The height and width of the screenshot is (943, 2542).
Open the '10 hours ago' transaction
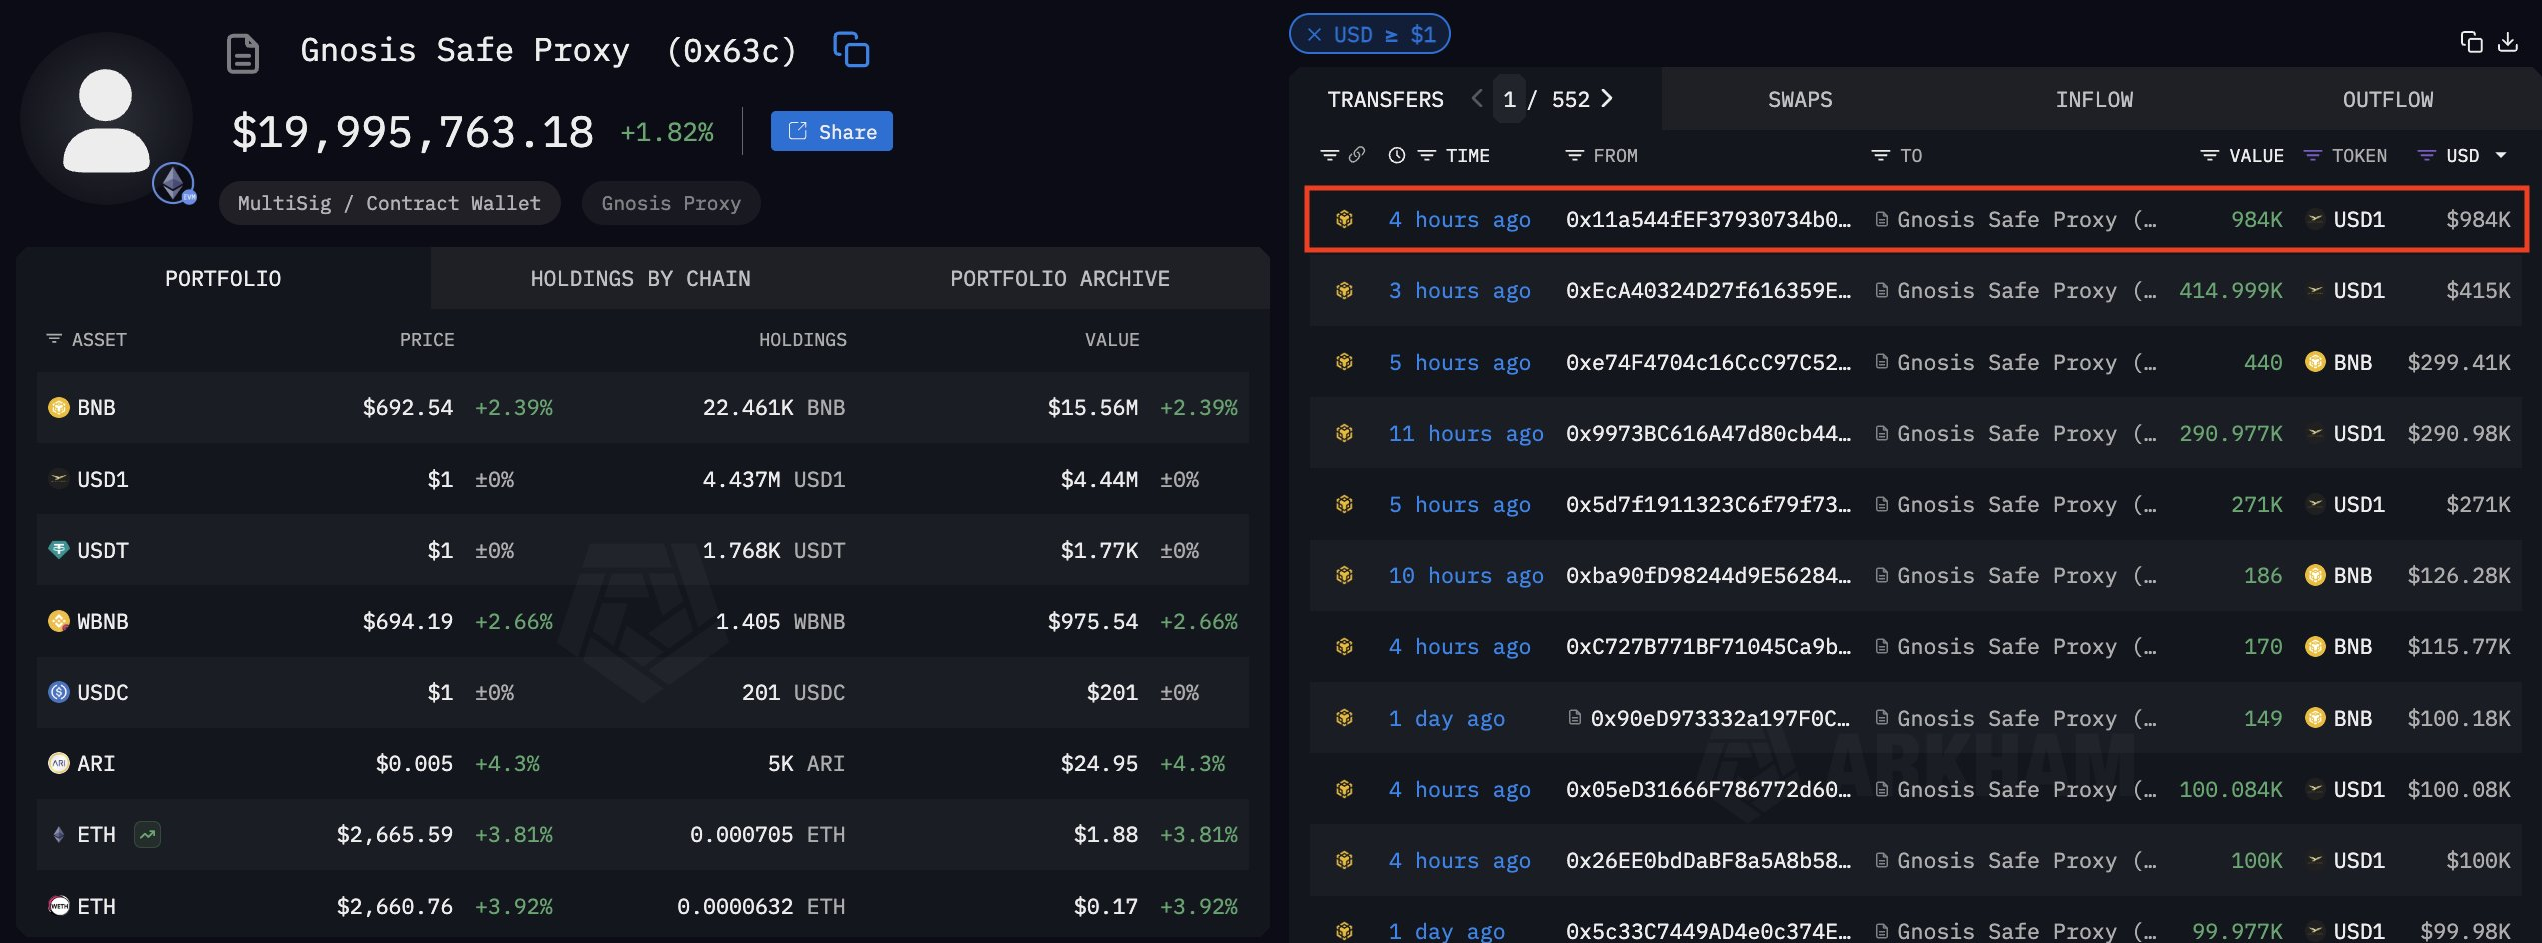pos(1465,575)
